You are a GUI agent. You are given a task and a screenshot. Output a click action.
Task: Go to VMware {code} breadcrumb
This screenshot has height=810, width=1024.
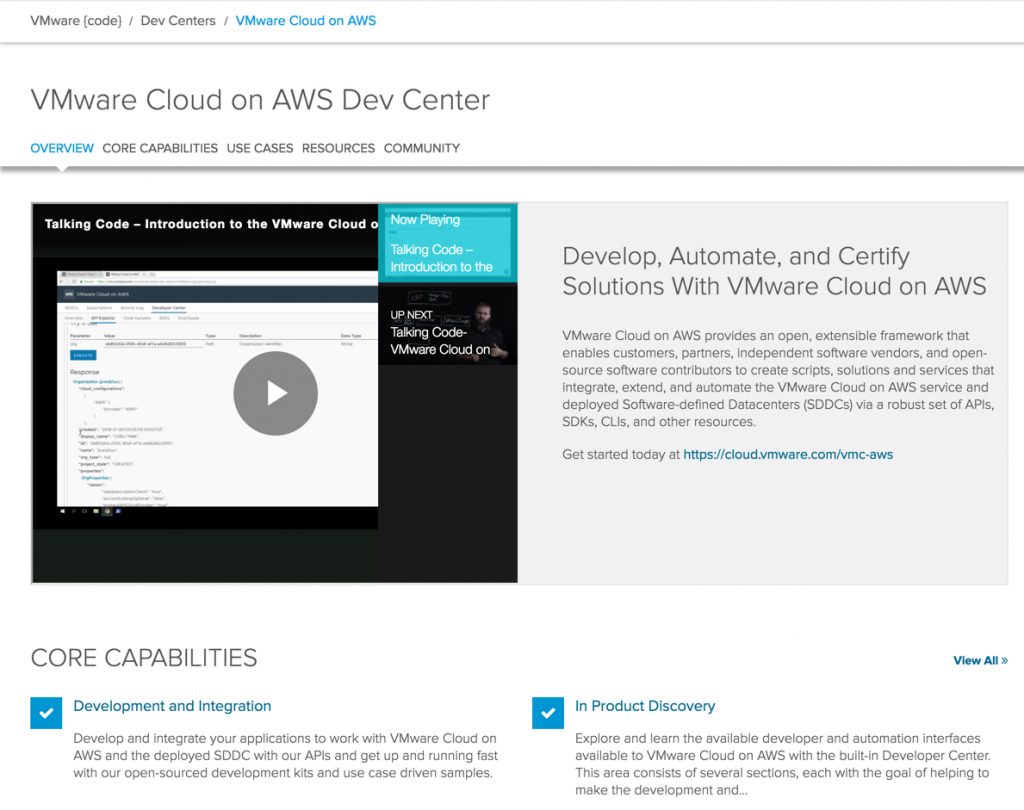coord(76,20)
